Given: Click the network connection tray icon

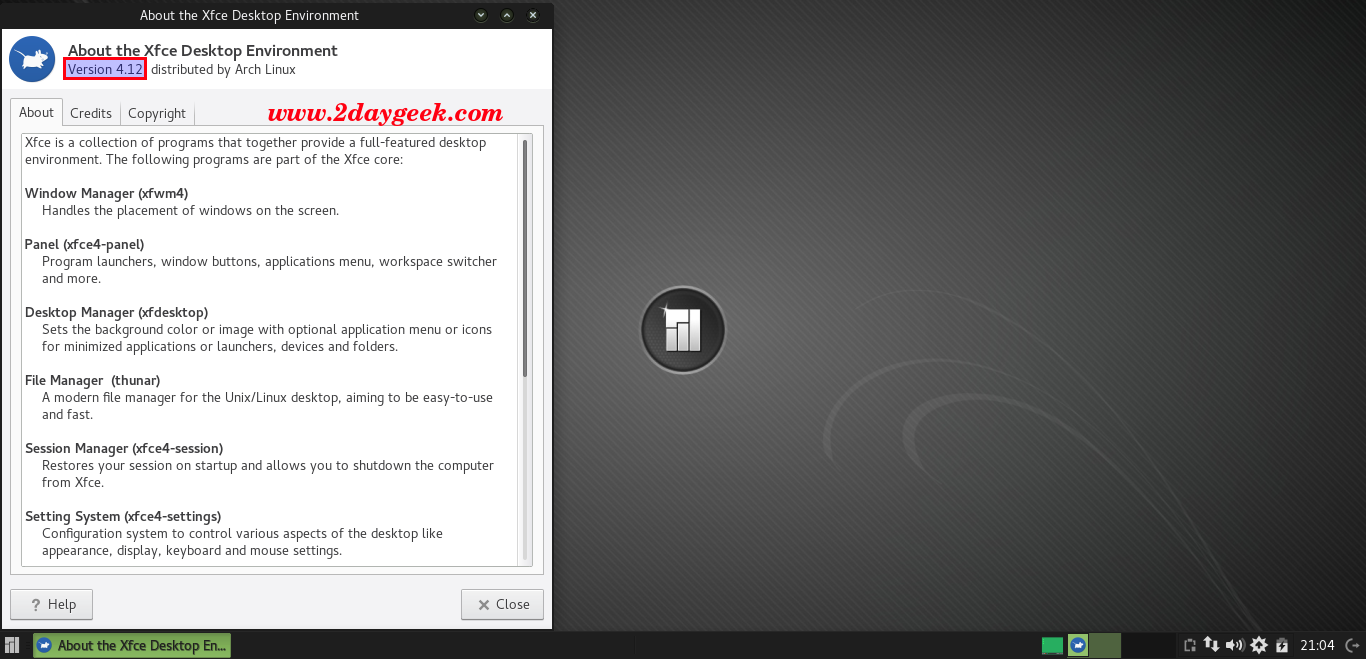Looking at the screenshot, I should [x=1211, y=646].
